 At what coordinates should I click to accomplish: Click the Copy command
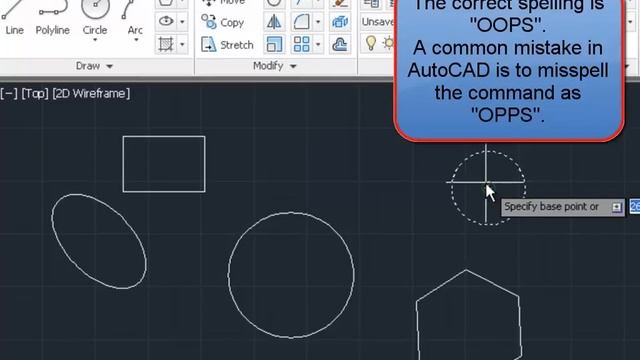[222, 22]
